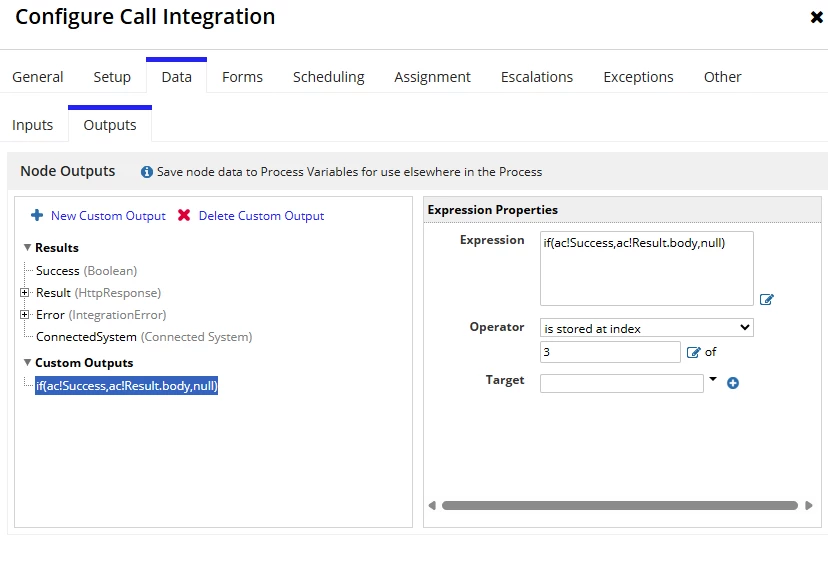
Task: Click the red X Delete Custom Output icon
Action: coord(184,215)
